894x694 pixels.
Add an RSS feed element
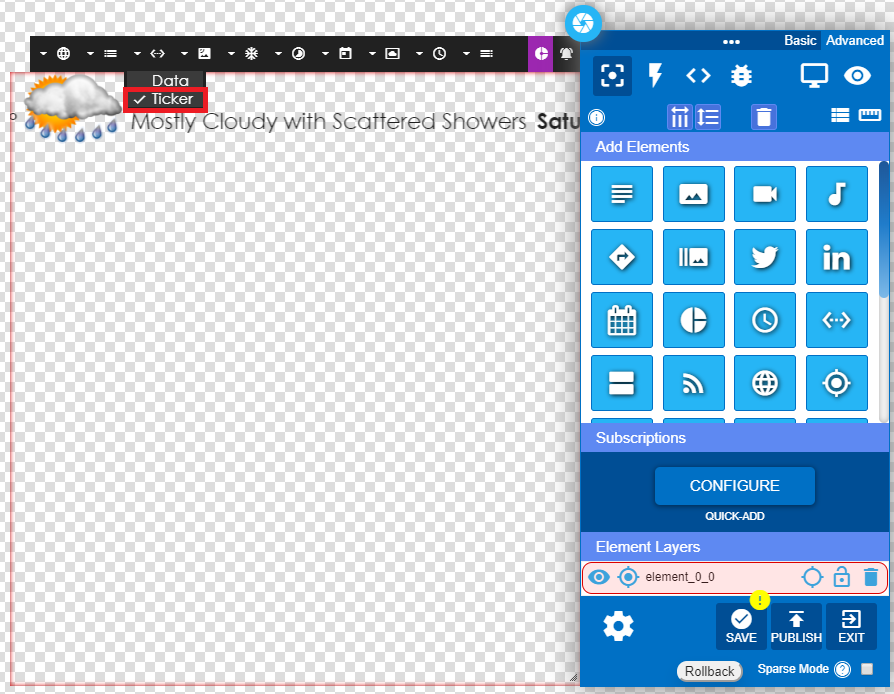point(693,383)
